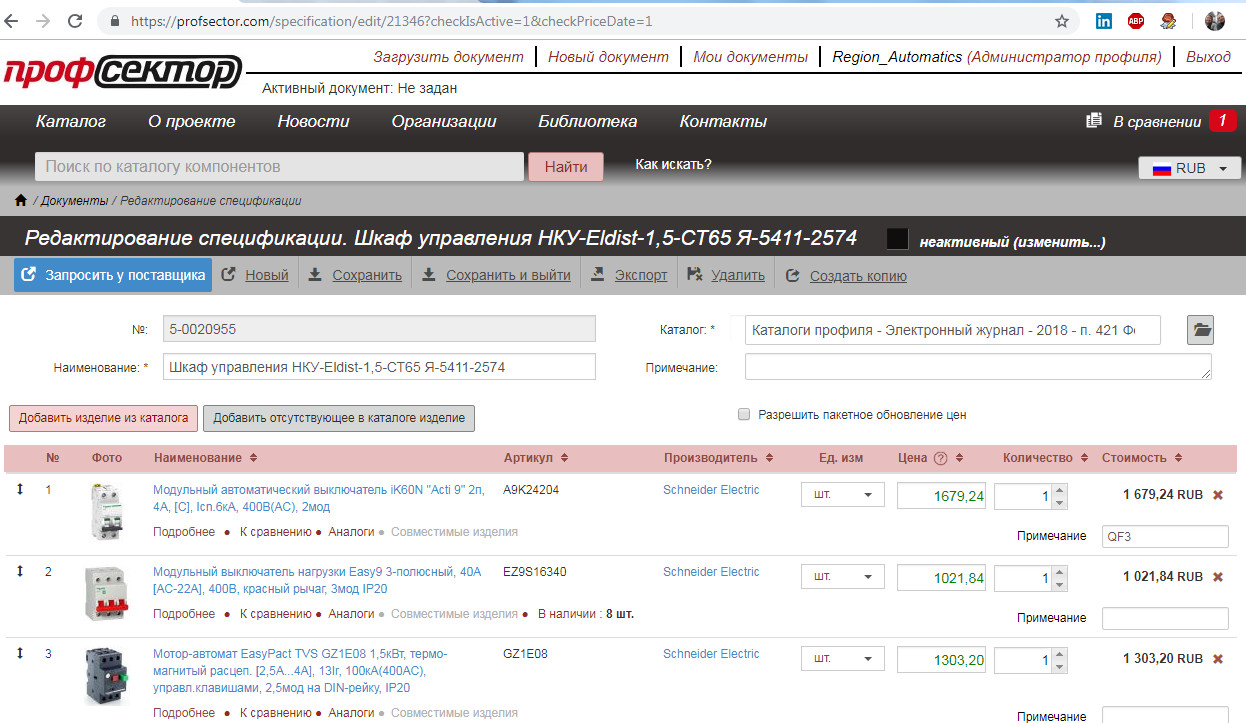
Task: Click the price help question mark icon
Action: (940, 458)
